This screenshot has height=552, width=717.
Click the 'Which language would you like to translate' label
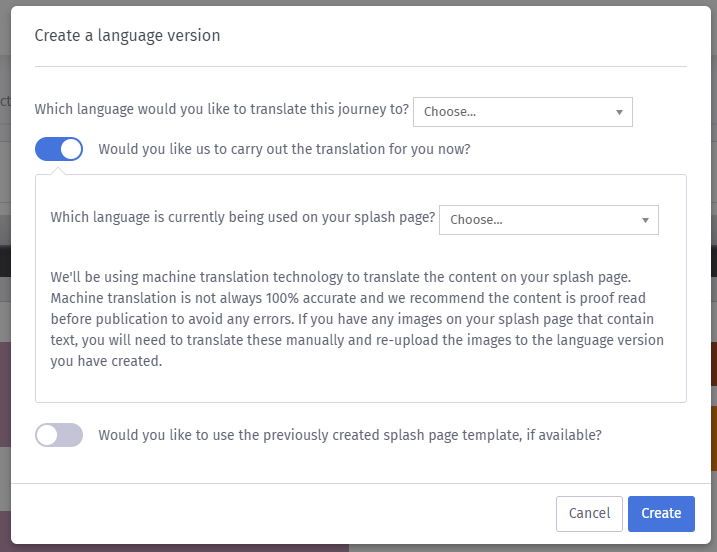coord(221,109)
